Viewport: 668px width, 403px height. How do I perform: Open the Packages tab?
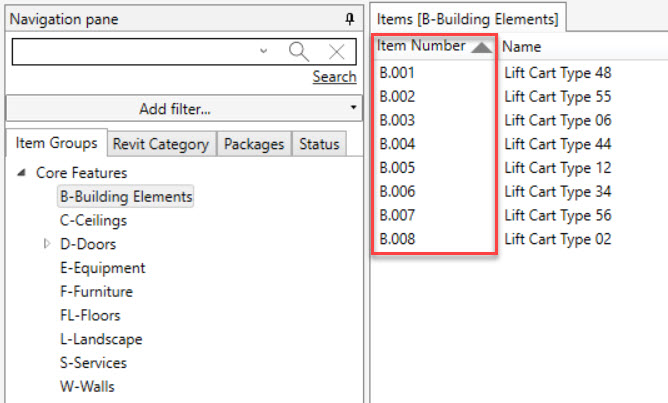[x=254, y=144]
